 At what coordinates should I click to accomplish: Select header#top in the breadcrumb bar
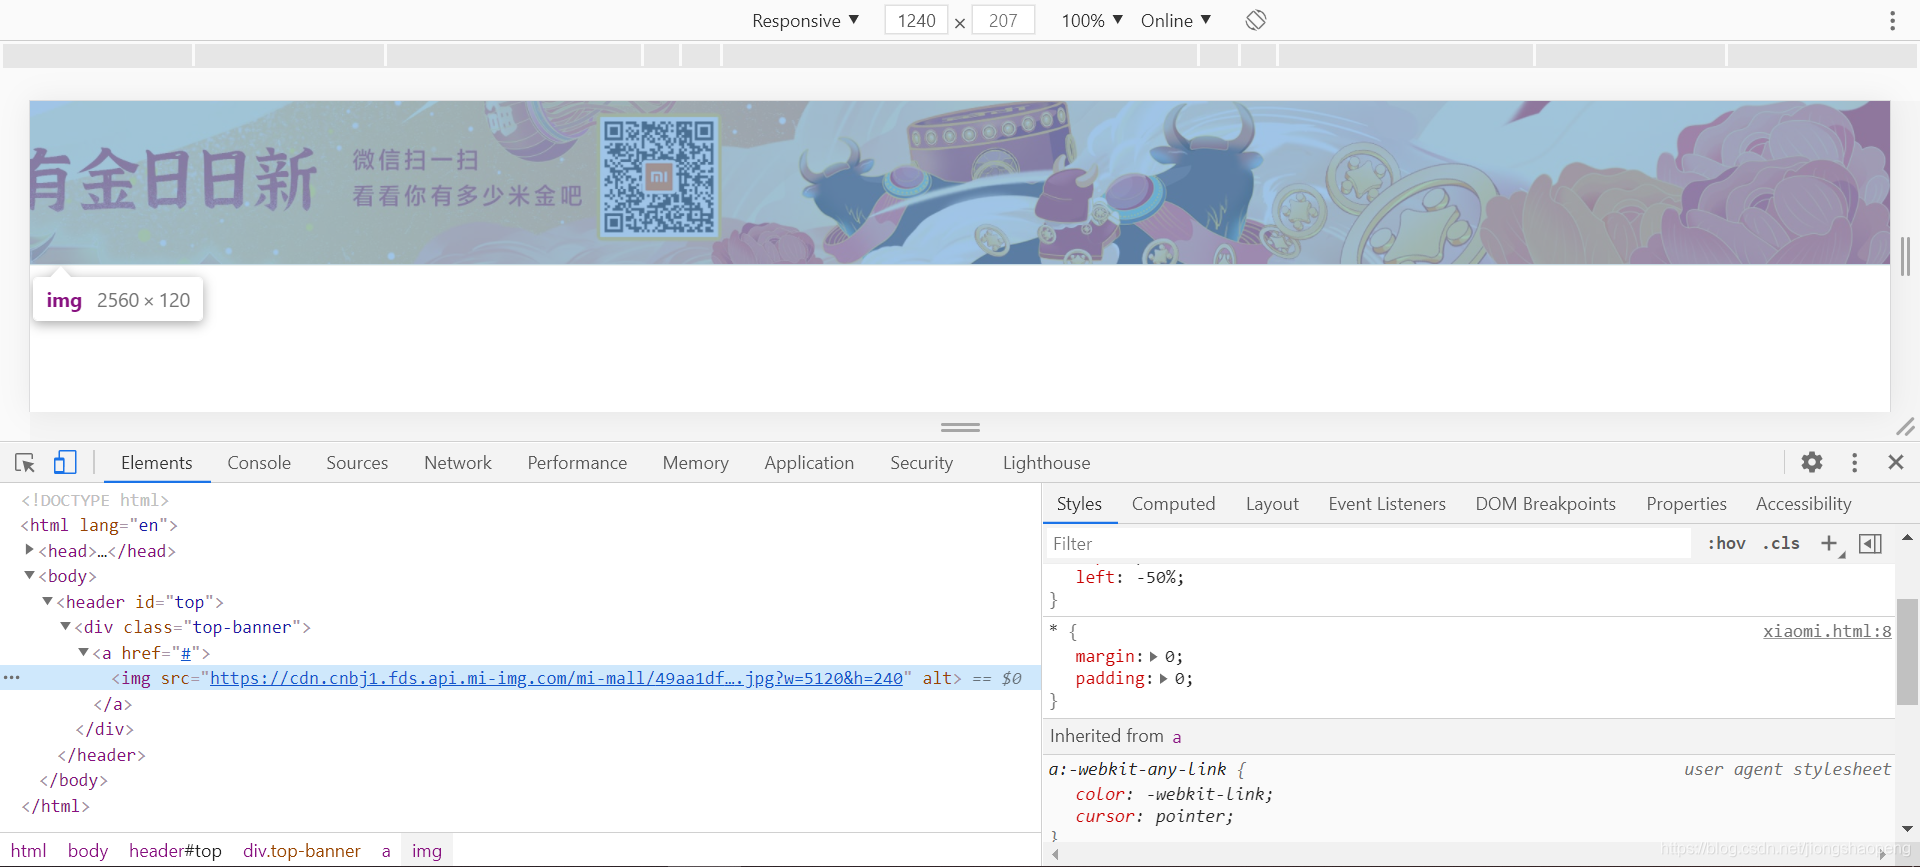point(175,851)
